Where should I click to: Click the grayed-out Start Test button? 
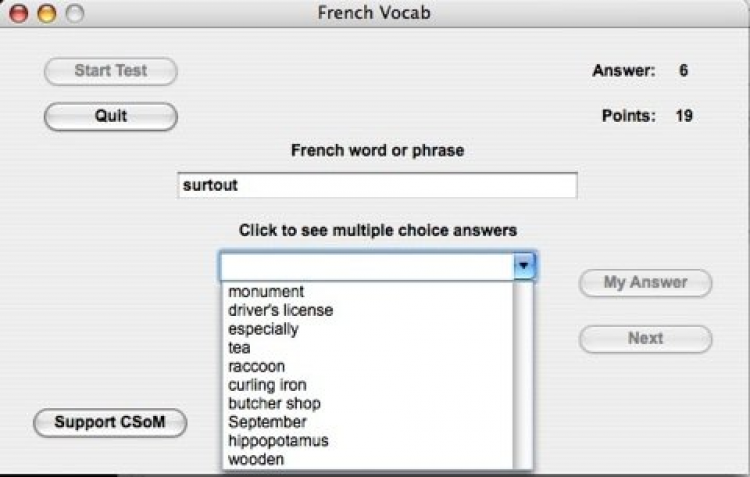click(x=110, y=71)
